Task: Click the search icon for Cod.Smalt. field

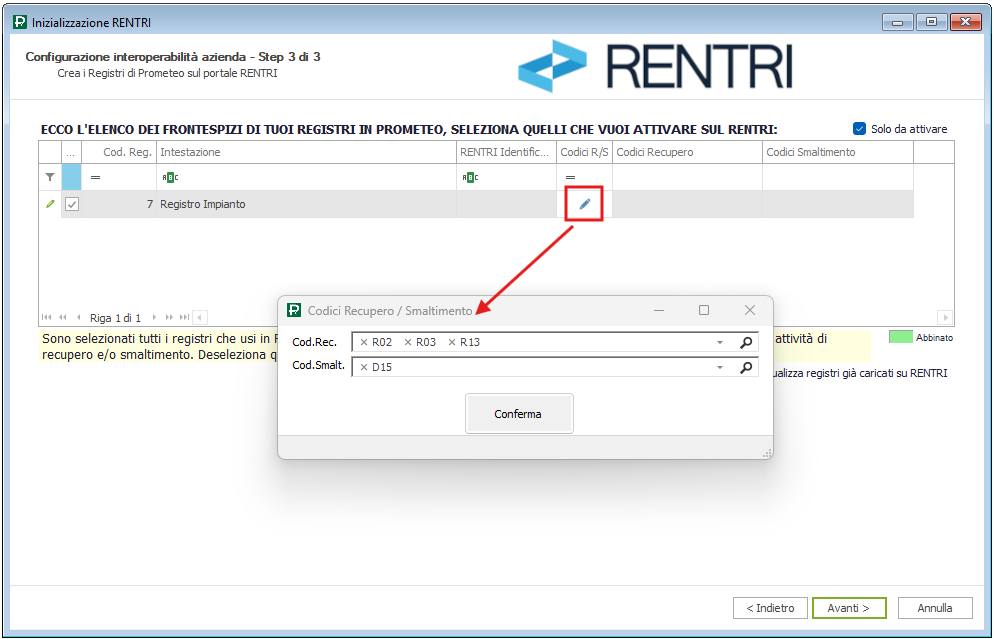Action: coord(746,367)
